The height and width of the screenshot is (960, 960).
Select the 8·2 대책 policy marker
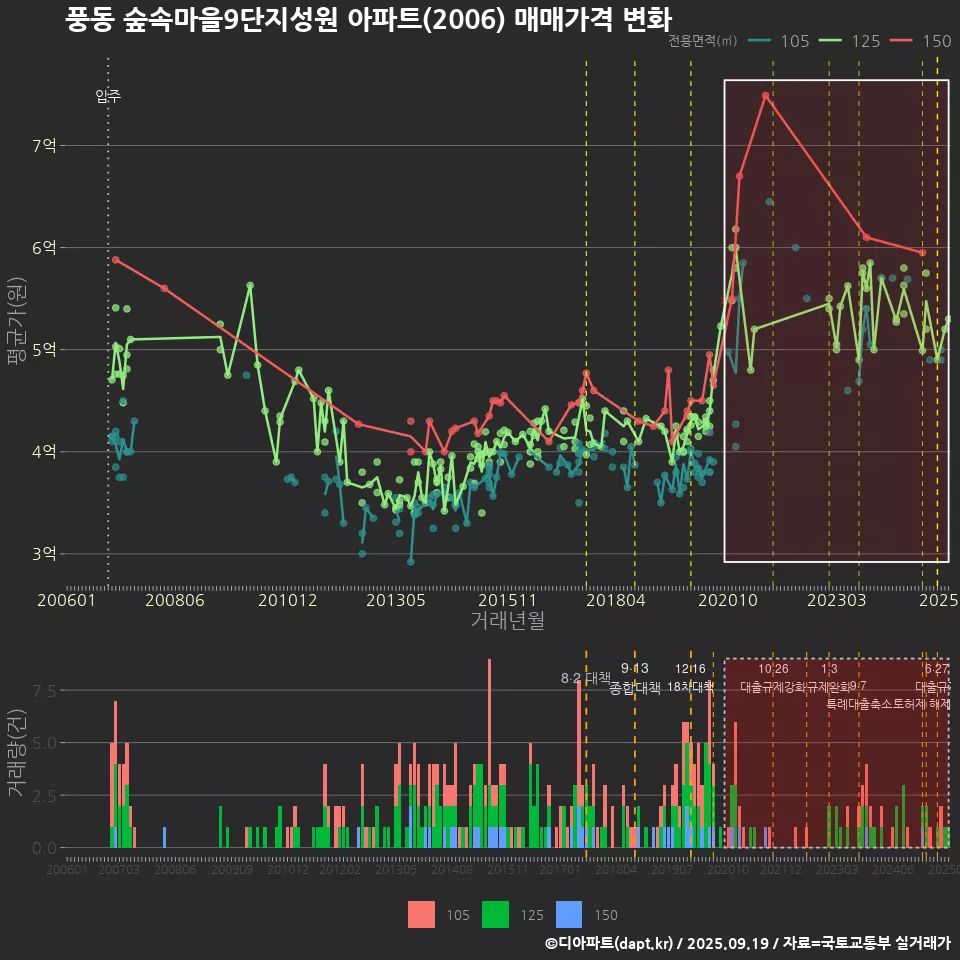click(585, 678)
